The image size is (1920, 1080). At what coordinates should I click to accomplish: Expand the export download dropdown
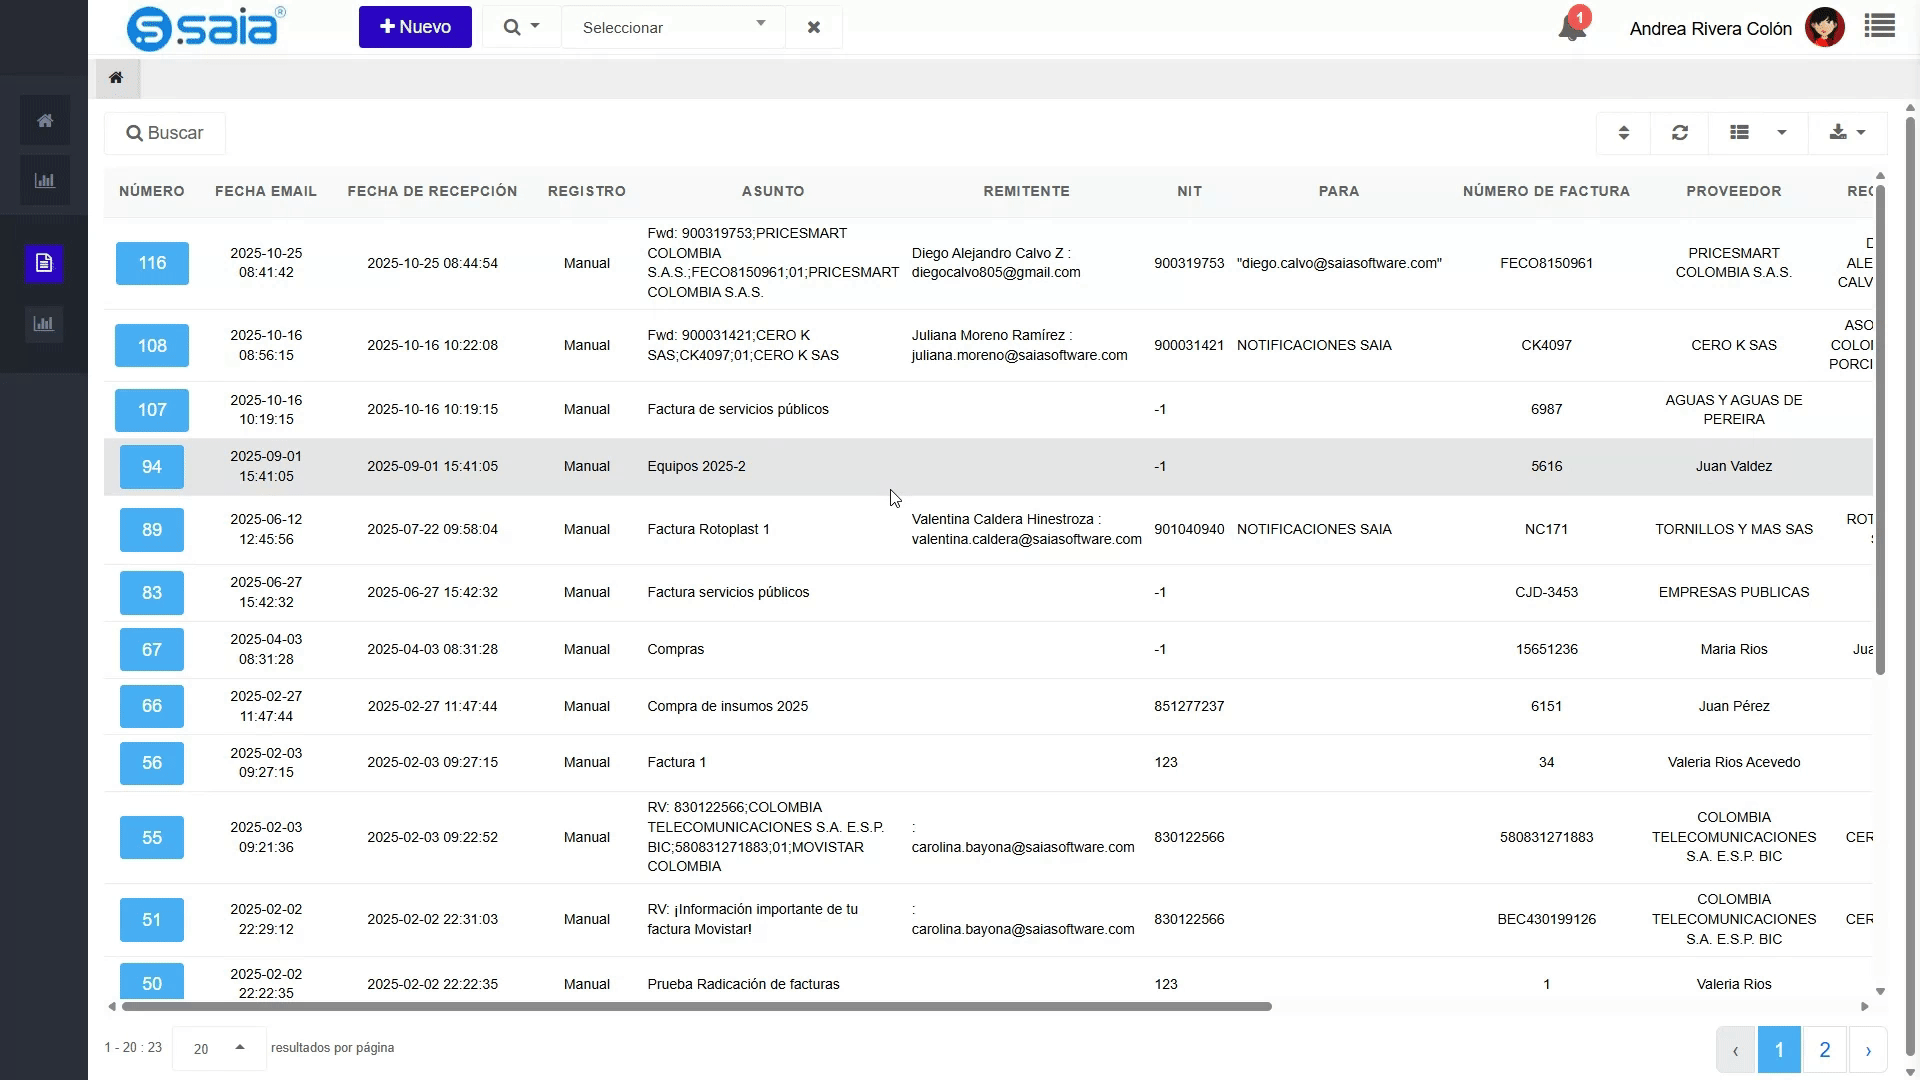tap(1847, 133)
